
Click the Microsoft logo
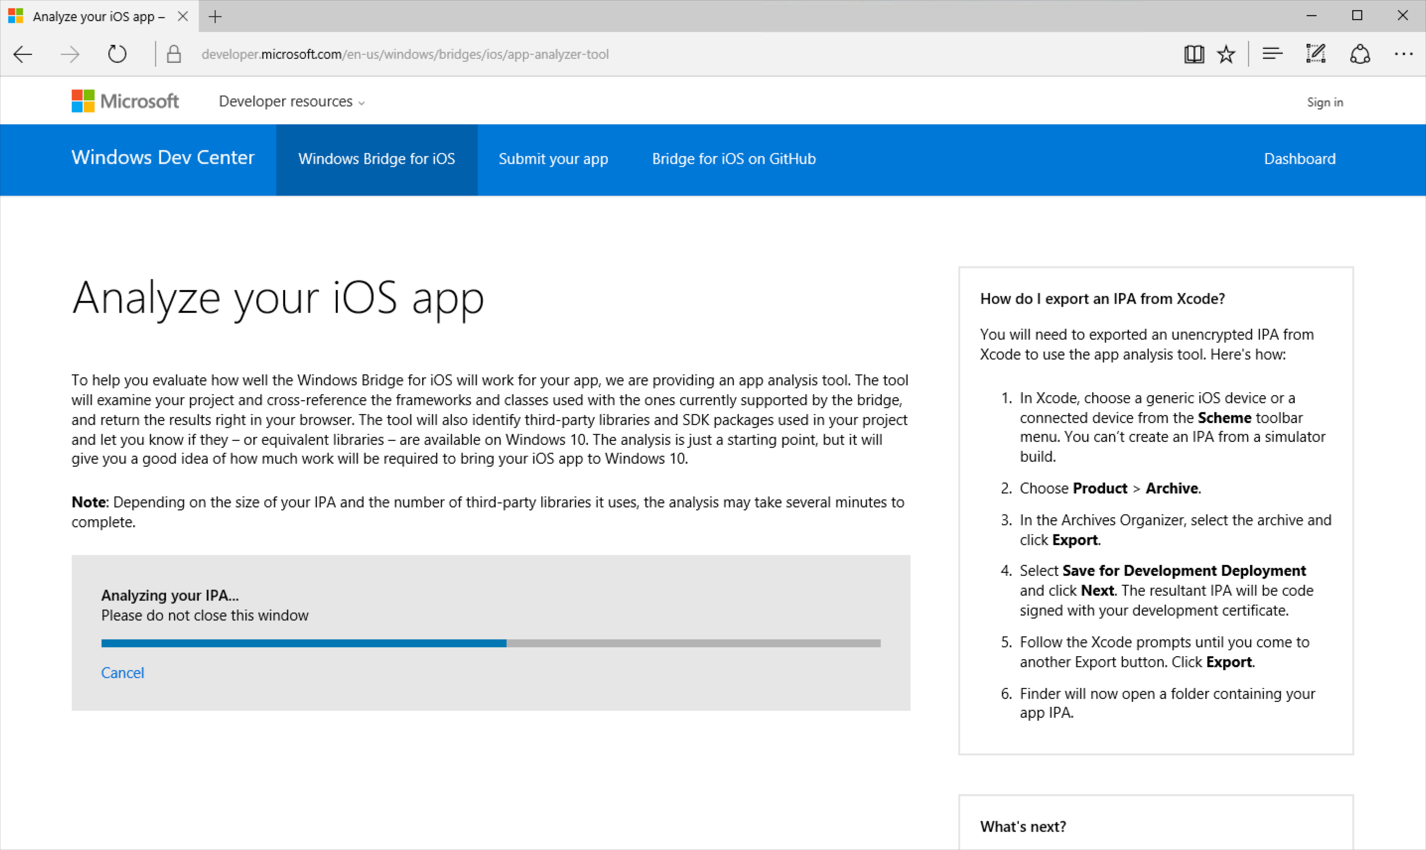click(x=125, y=101)
